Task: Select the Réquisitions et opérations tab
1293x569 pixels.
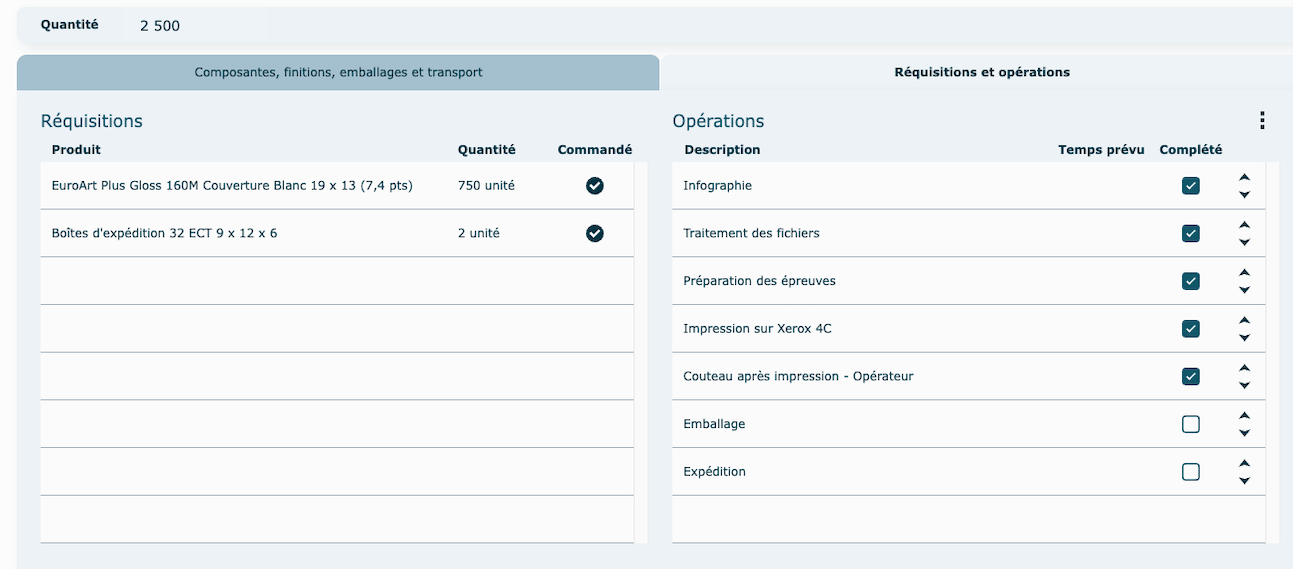Action: 981,73
